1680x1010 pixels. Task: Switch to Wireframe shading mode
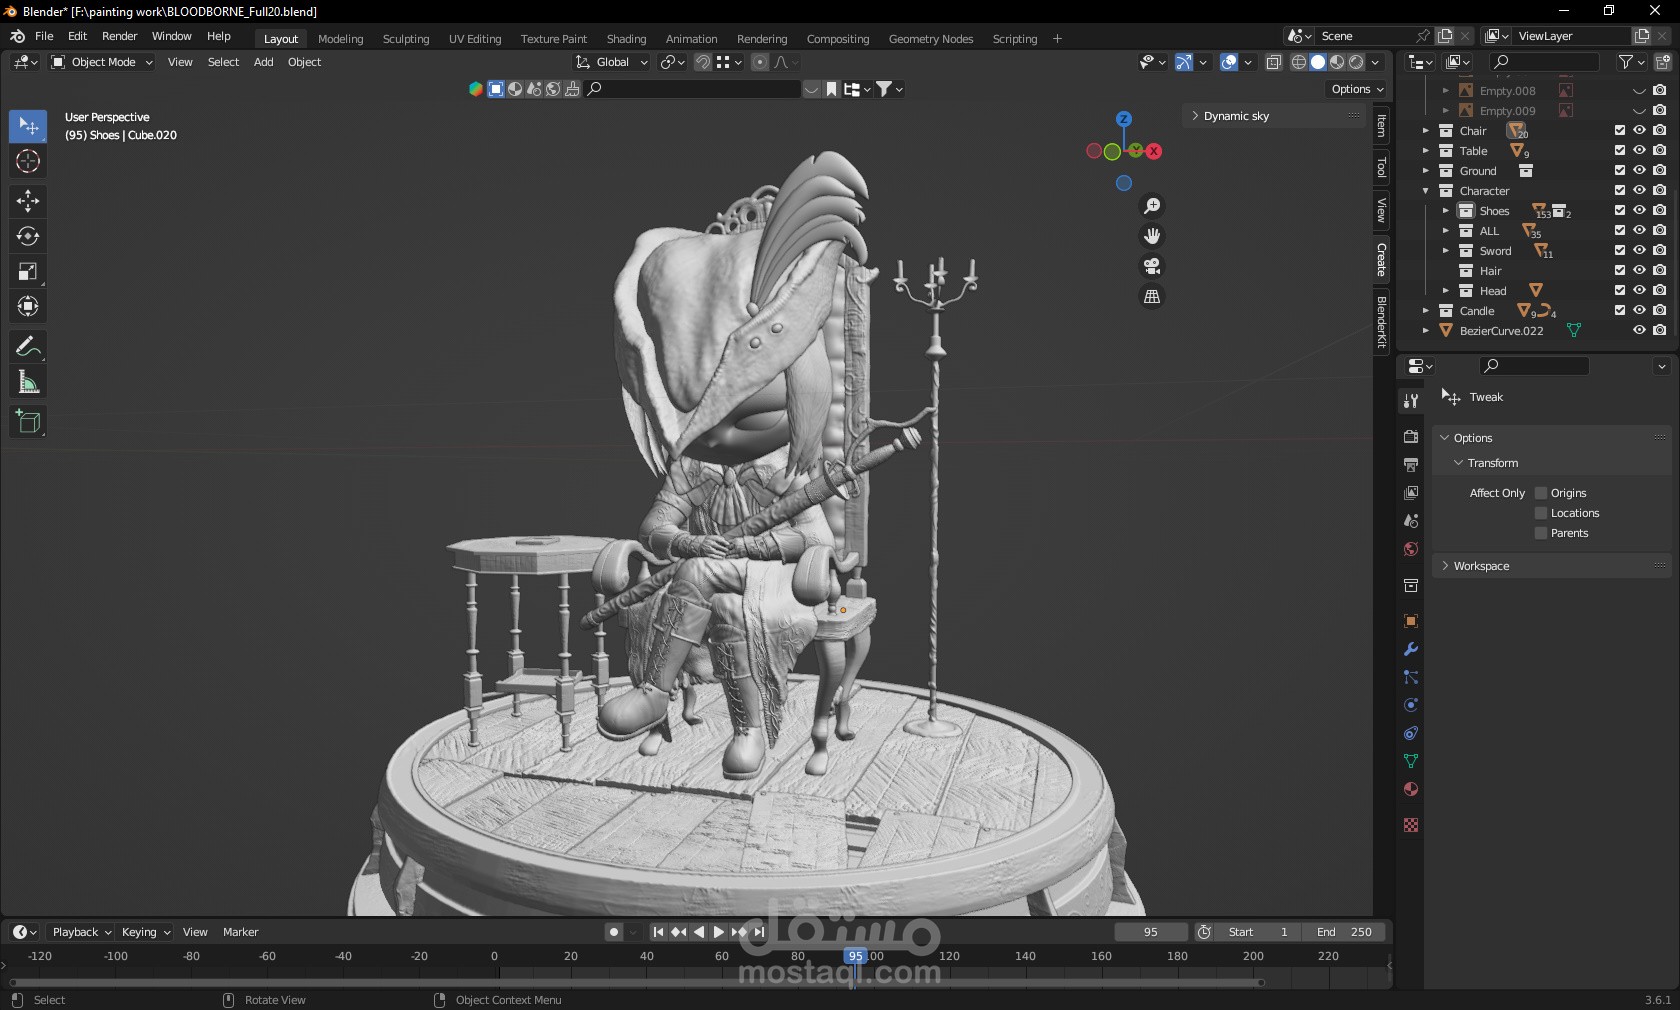click(1299, 62)
